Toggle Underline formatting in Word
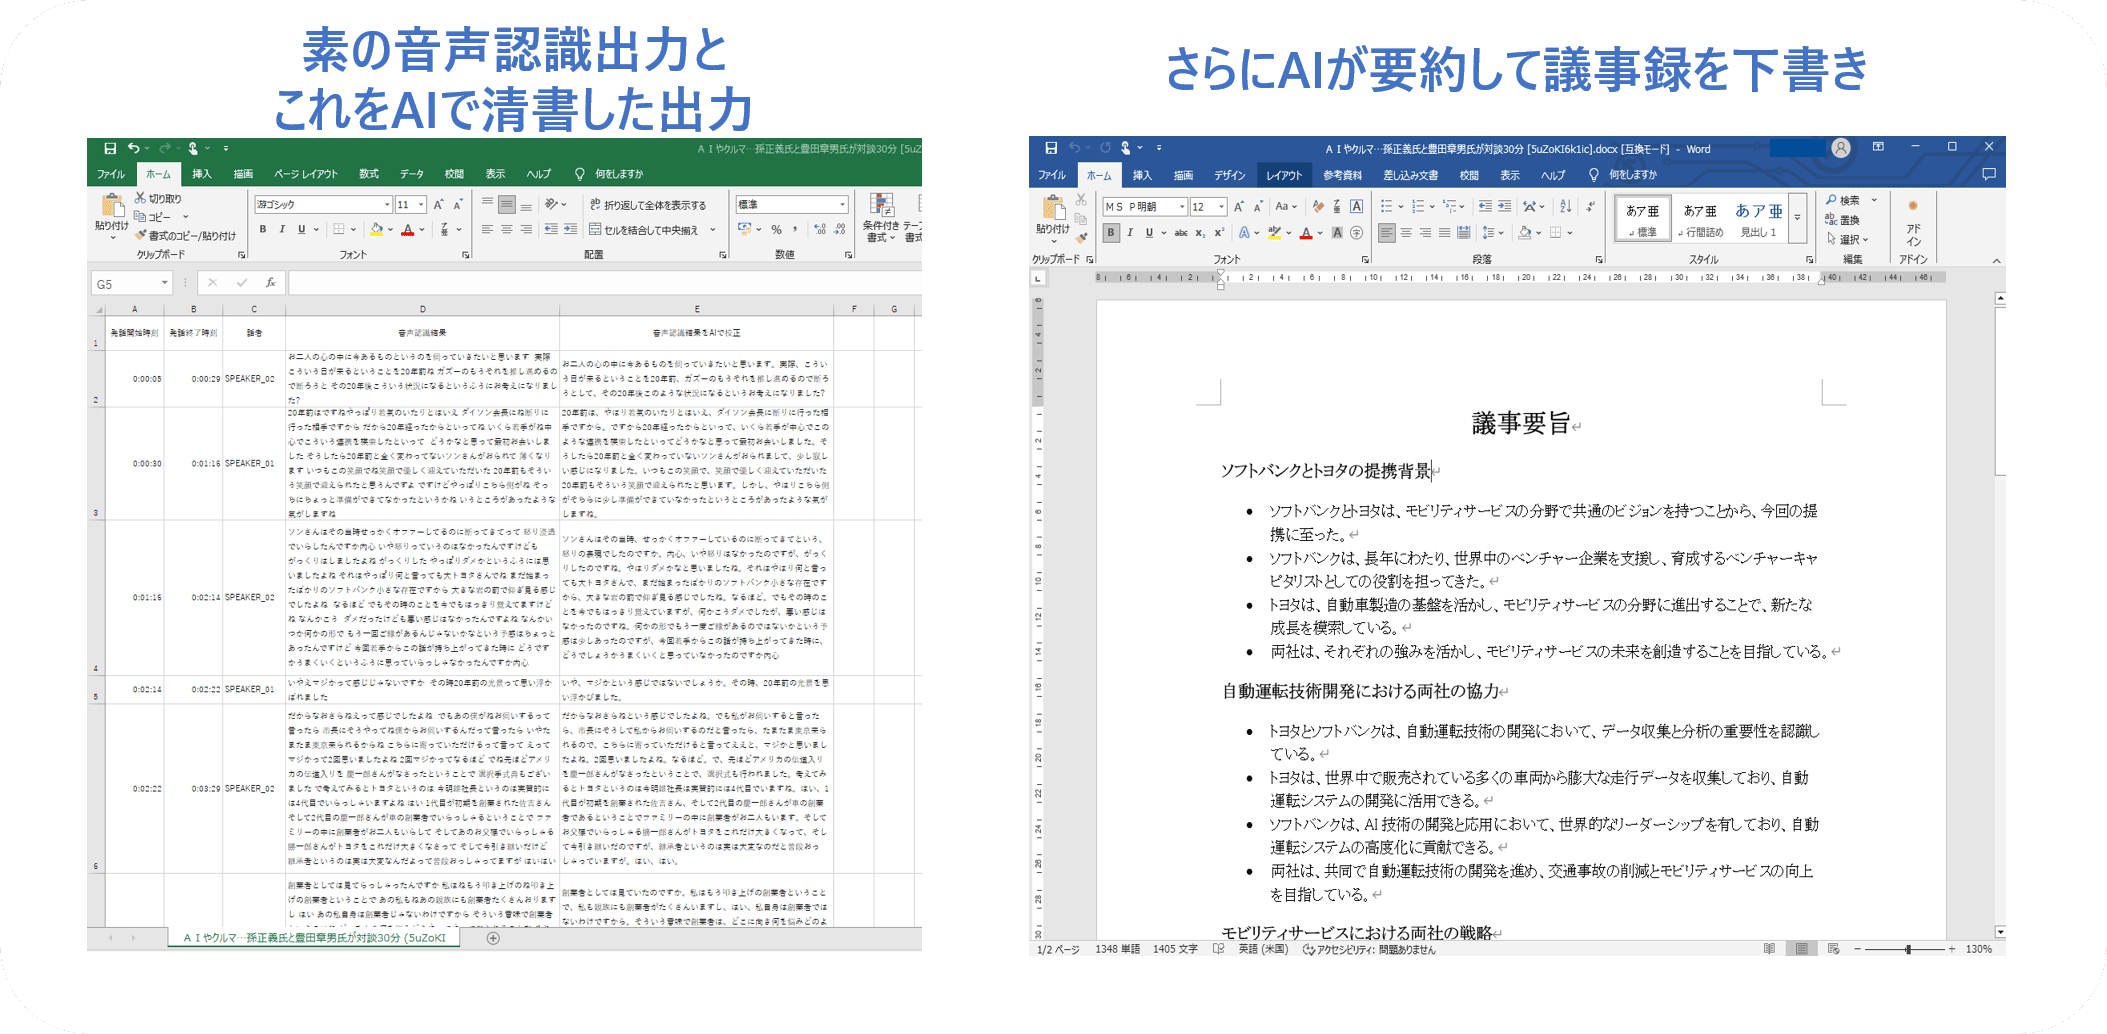This screenshot has height=1034, width=2107. (x=1149, y=231)
